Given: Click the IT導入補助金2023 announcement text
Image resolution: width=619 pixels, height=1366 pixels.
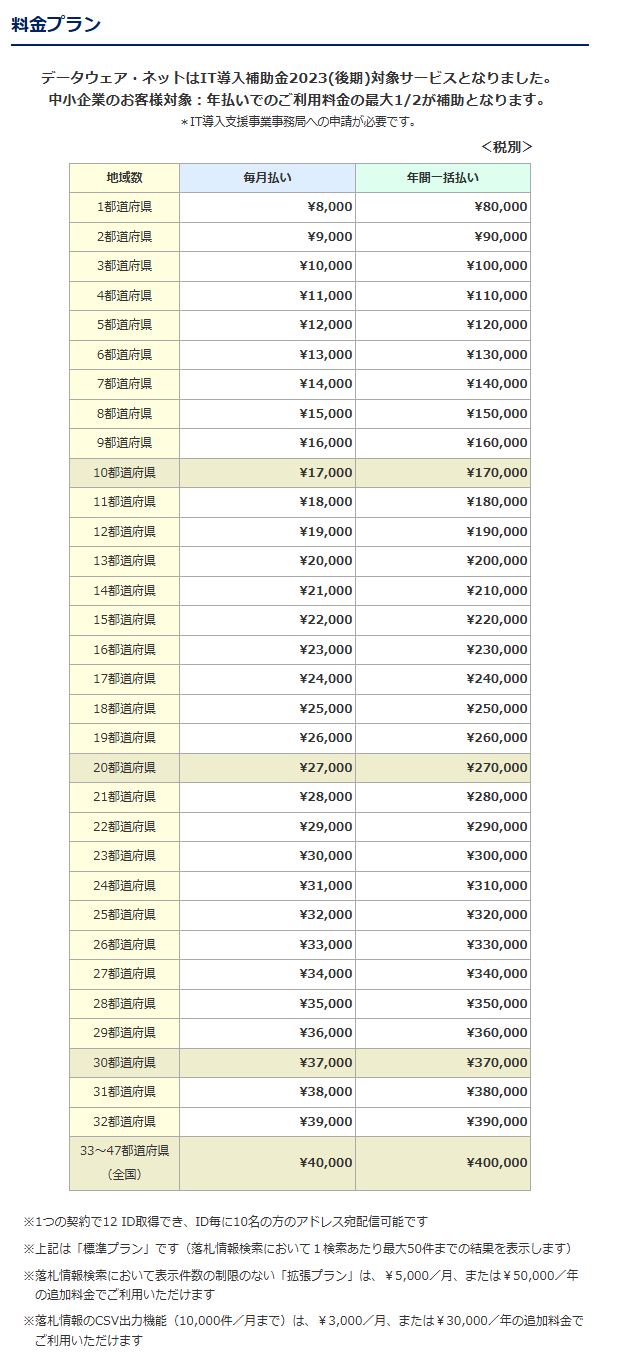Looking at the screenshot, I should pyautogui.click(x=296, y=78).
